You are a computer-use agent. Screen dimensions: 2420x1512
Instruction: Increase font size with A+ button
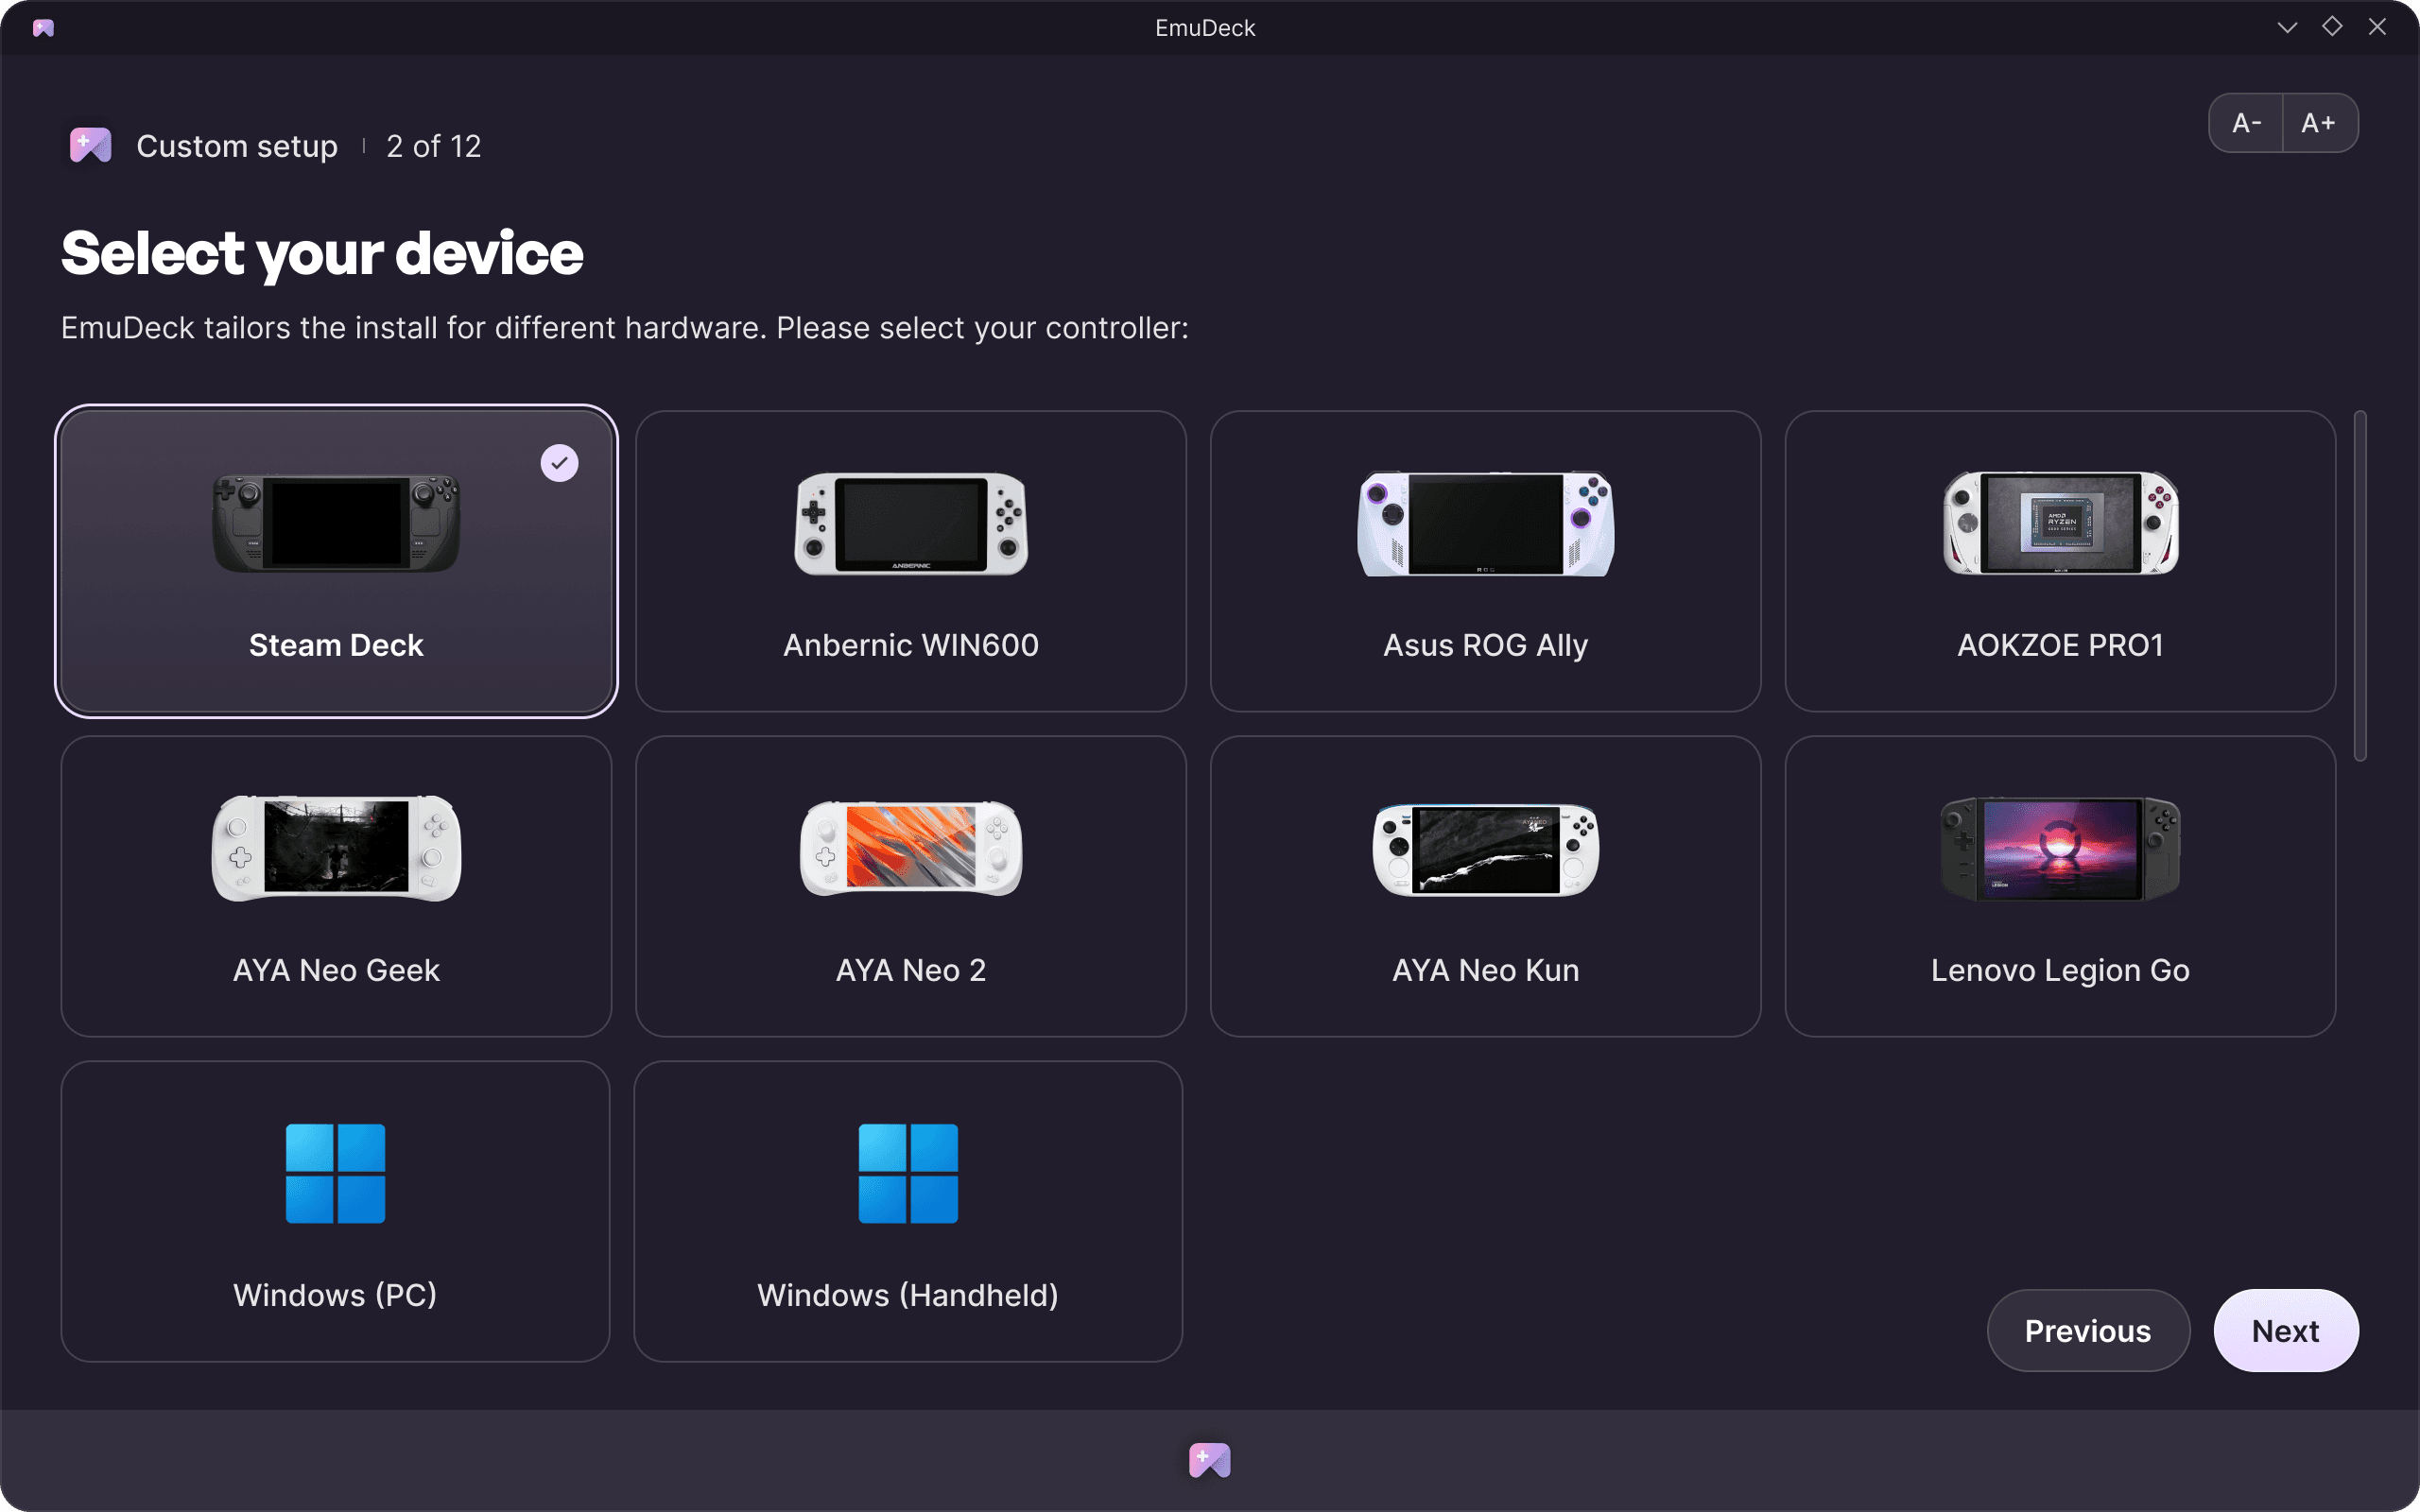point(2320,123)
